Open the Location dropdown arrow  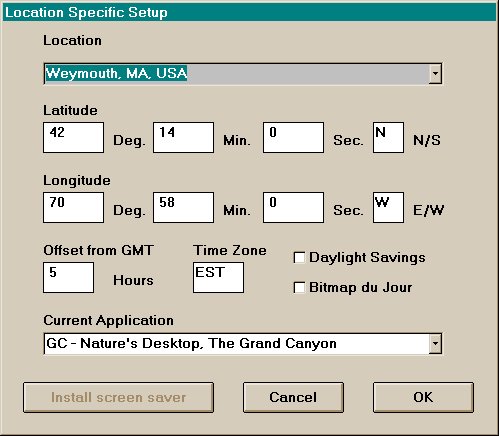coord(435,73)
